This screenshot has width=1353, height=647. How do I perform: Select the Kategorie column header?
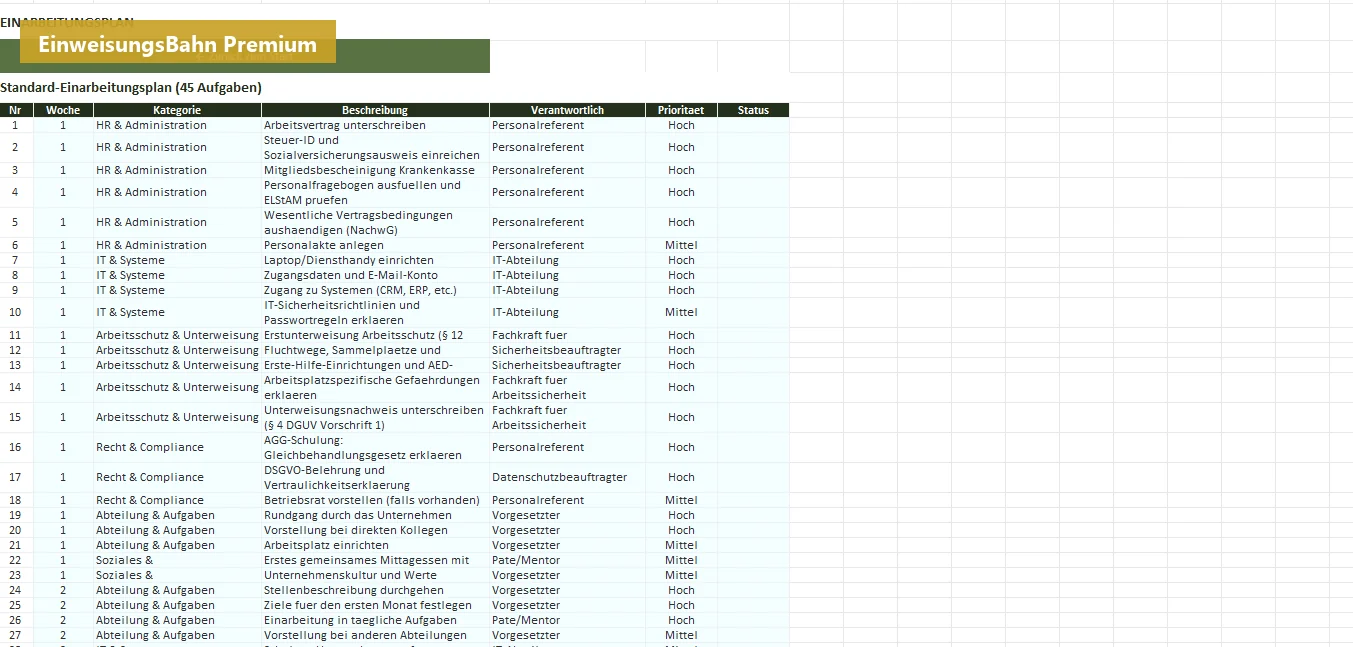tap(177, 110)
